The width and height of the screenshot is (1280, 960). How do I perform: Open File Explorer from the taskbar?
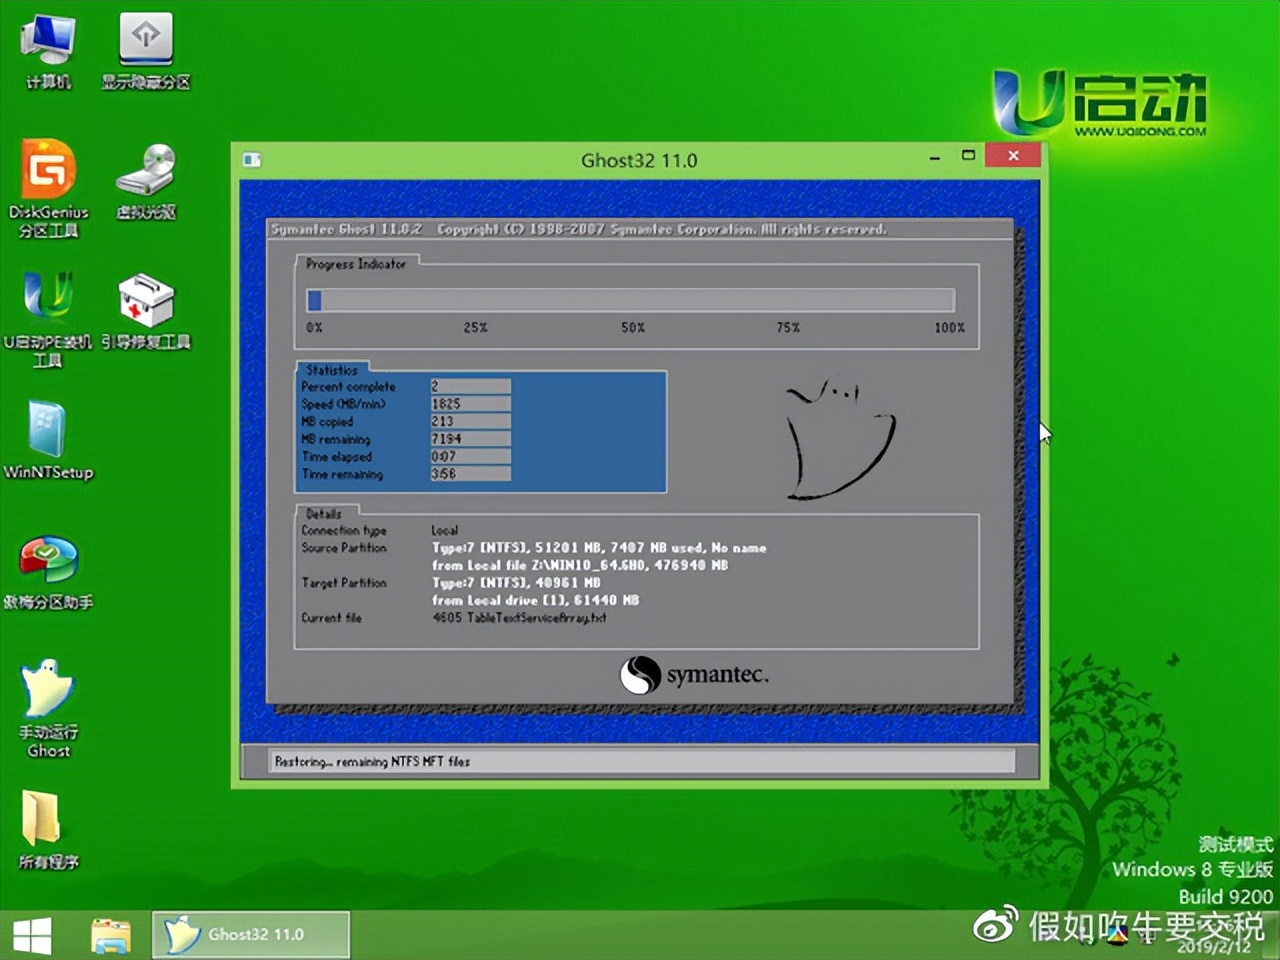[x=110, y=934]
